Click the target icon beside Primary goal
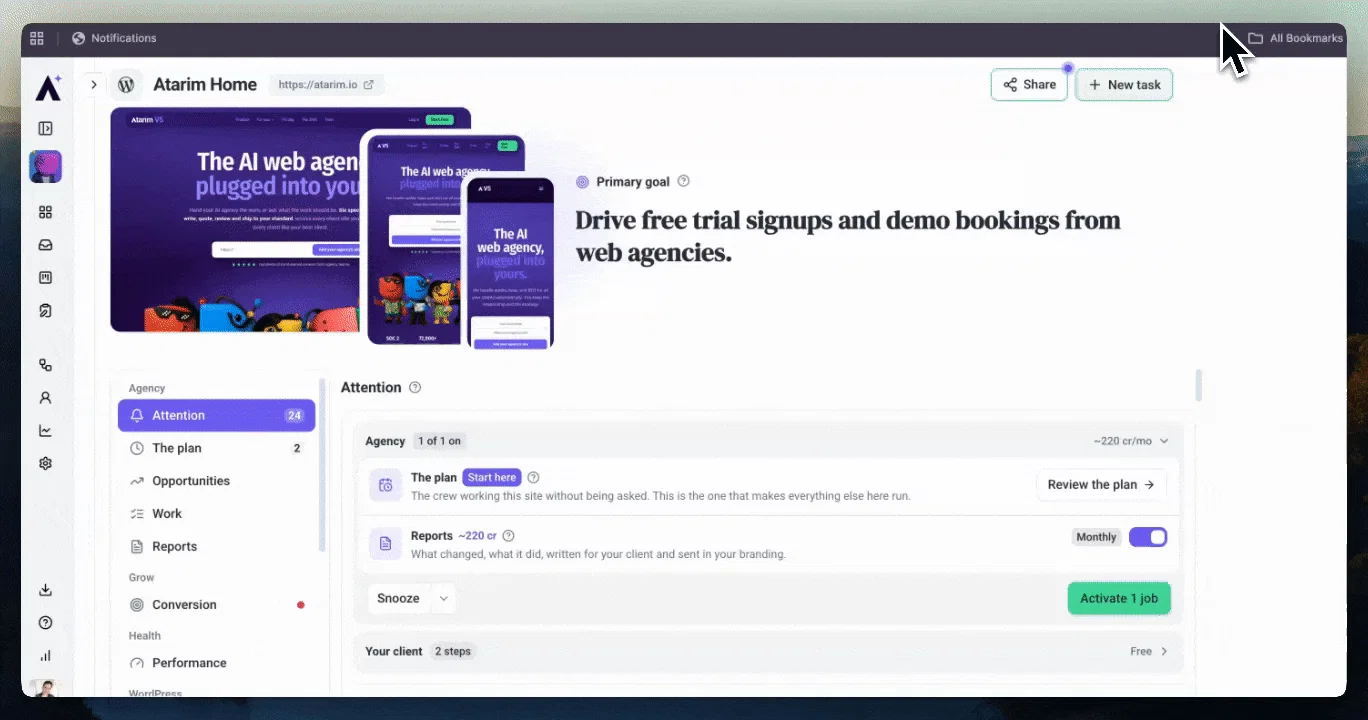Screen dimensions: 1368x720 tap(583, 182)
